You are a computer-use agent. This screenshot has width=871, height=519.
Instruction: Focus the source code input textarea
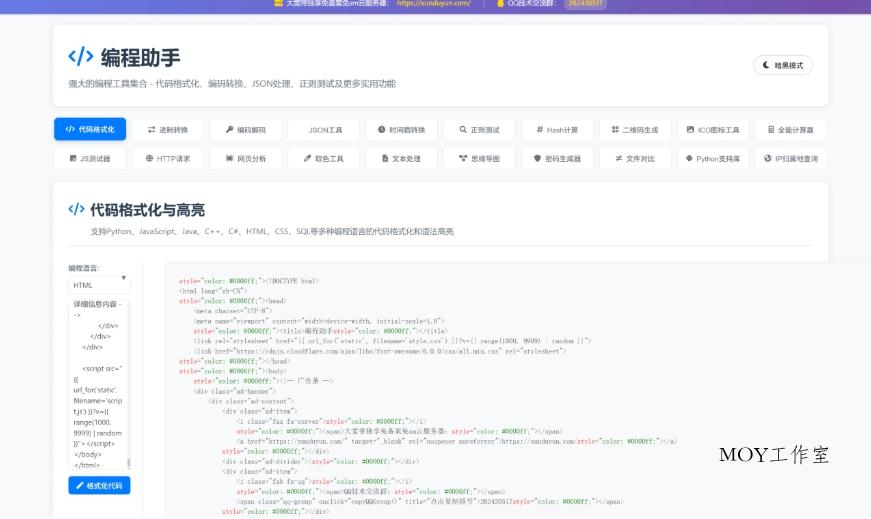(x=99, y=384)
